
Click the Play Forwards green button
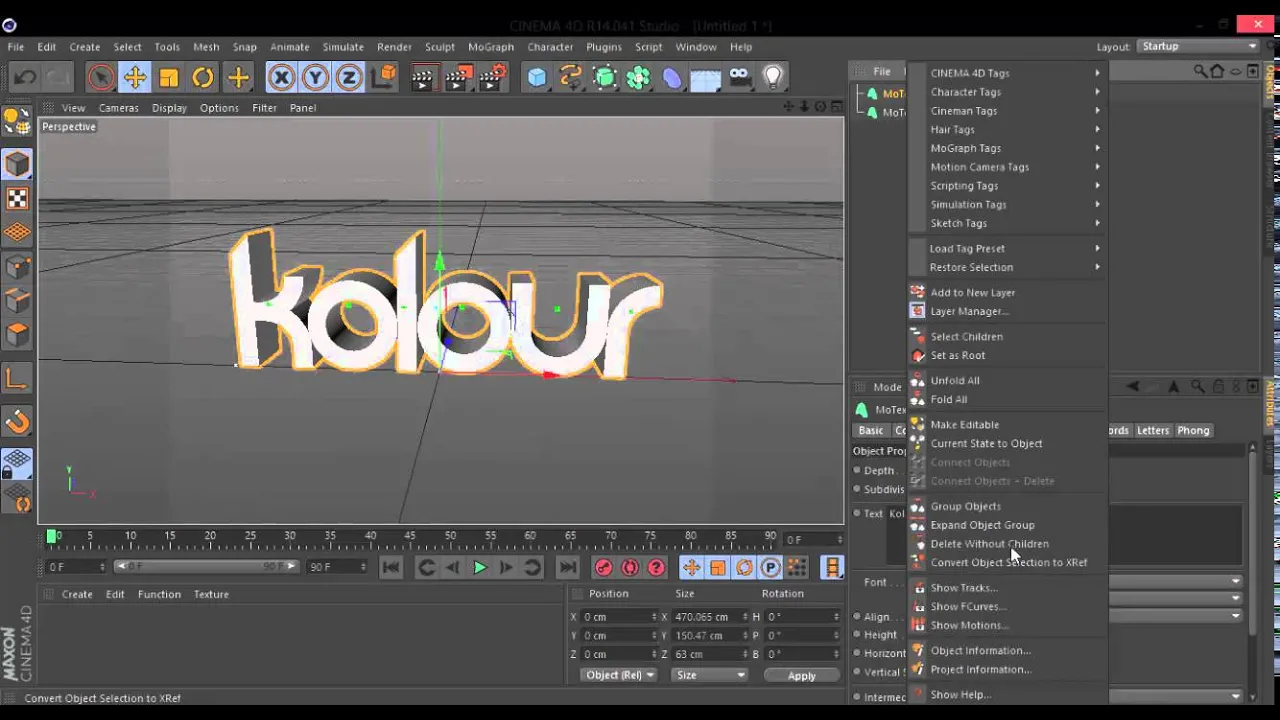(479, 567)
